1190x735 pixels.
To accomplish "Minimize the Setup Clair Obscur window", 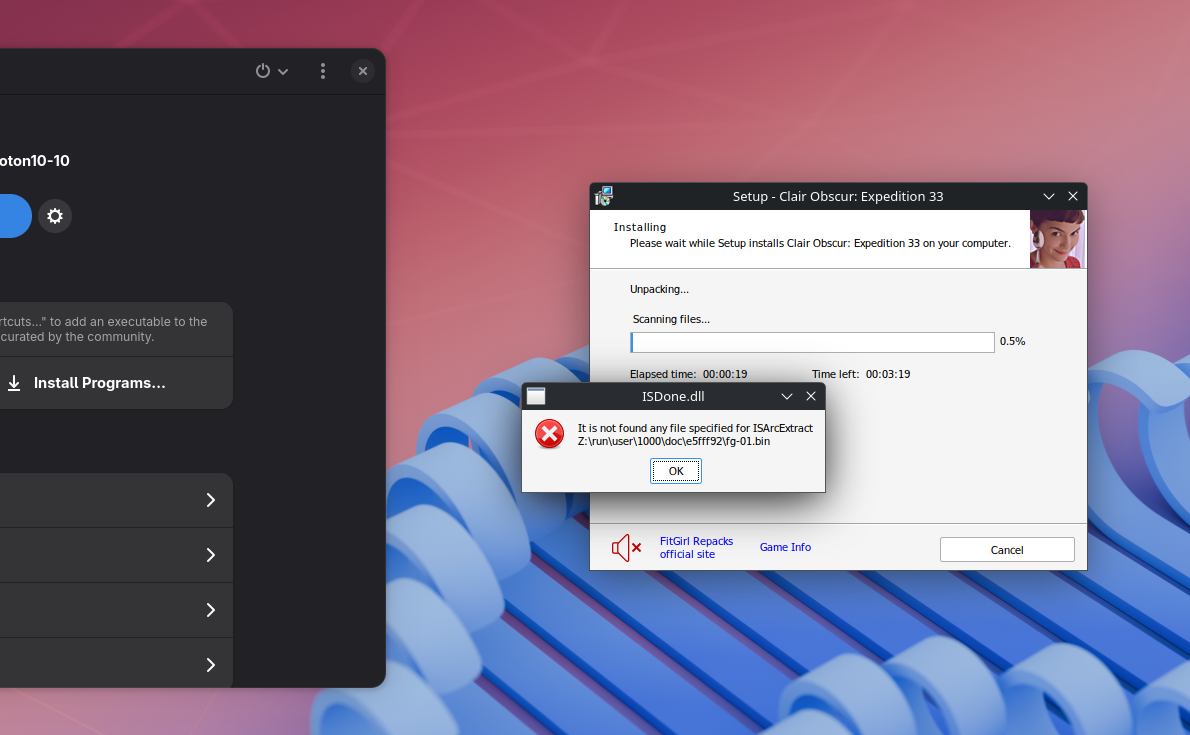I will pyautogui.click(x=1049, y=196).
